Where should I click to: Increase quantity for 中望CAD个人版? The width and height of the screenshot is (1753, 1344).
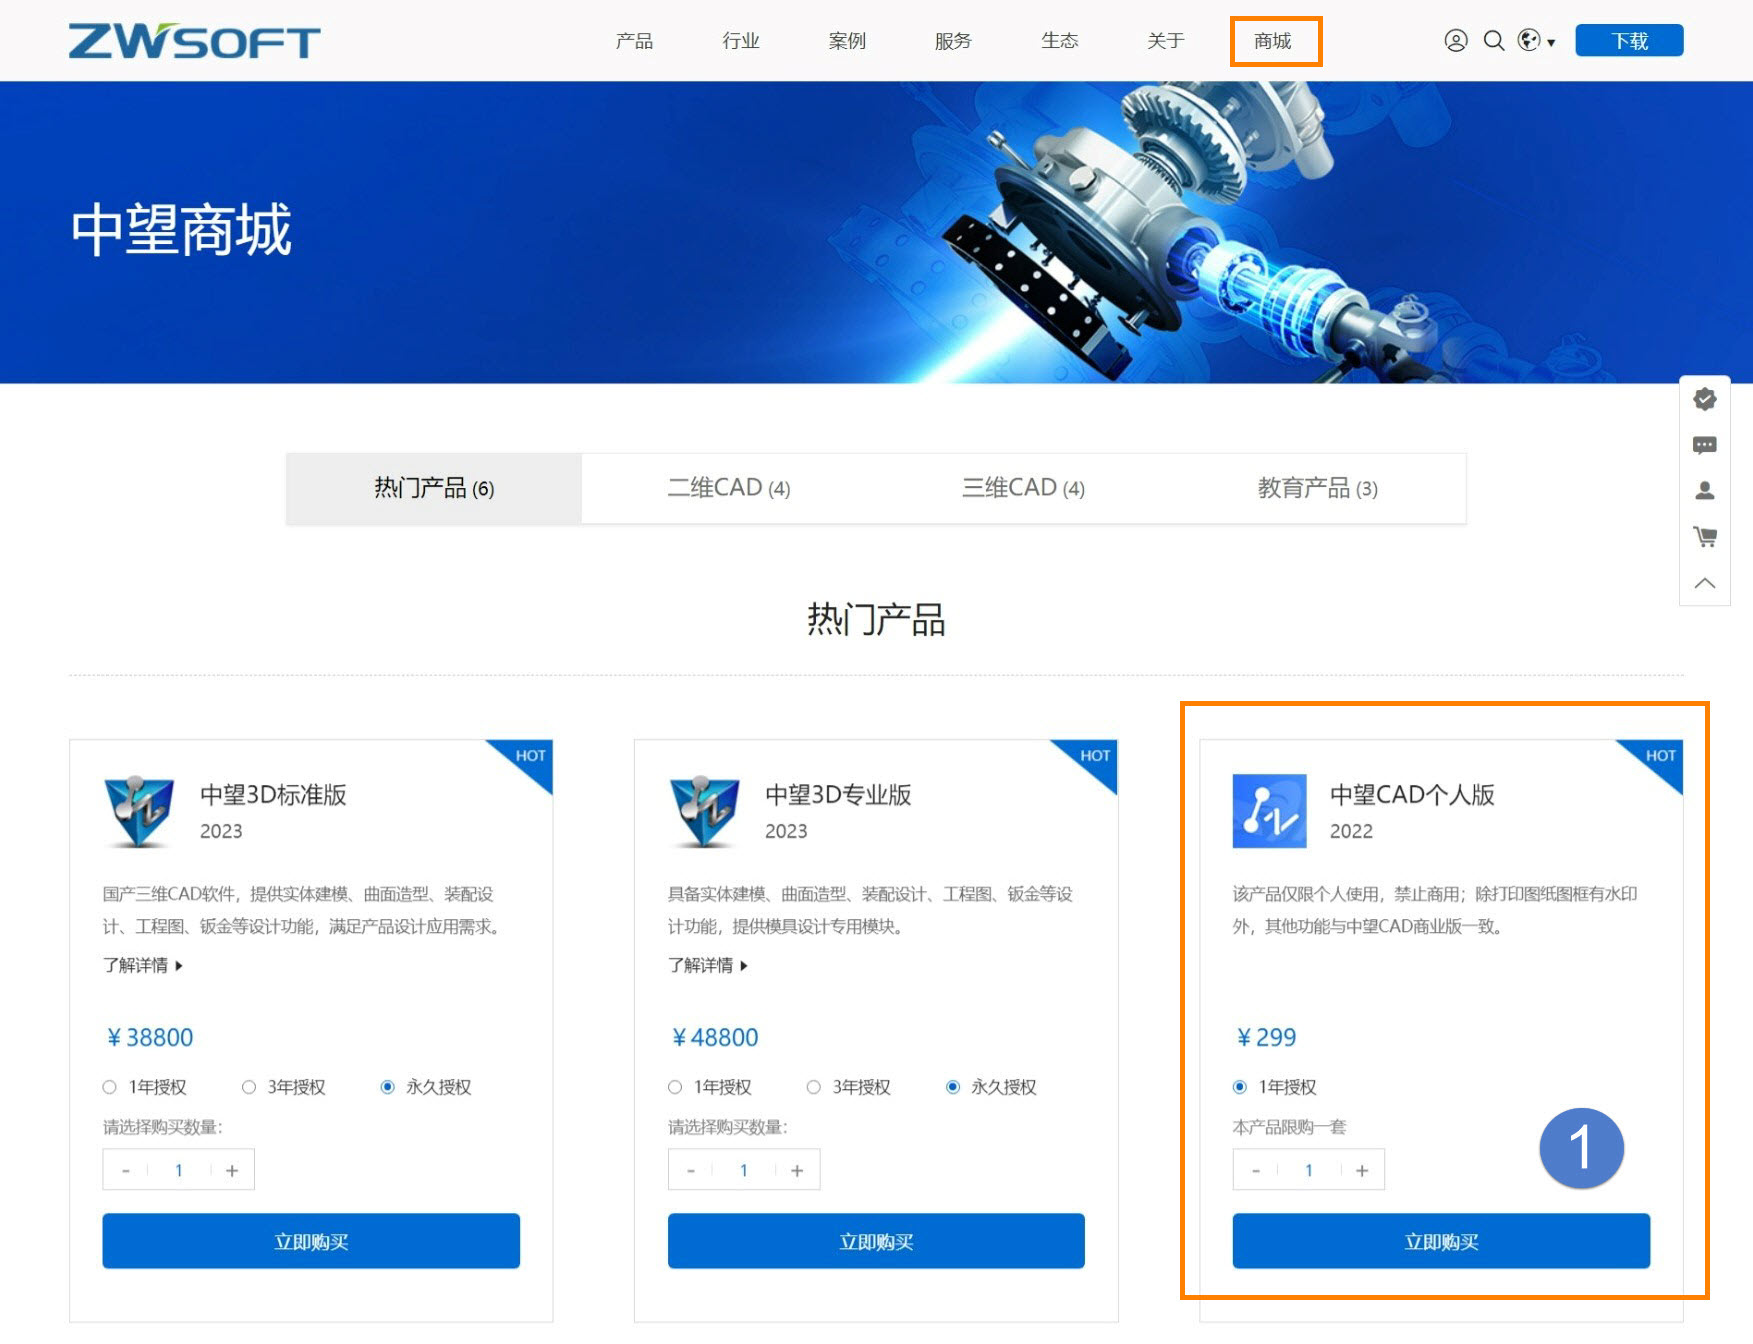[1362, 1170]
